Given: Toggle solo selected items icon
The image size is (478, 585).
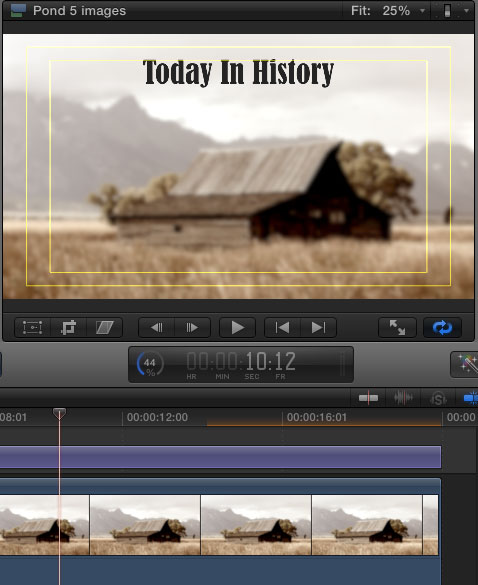Looking at the screenshot, I should (438, 398).
